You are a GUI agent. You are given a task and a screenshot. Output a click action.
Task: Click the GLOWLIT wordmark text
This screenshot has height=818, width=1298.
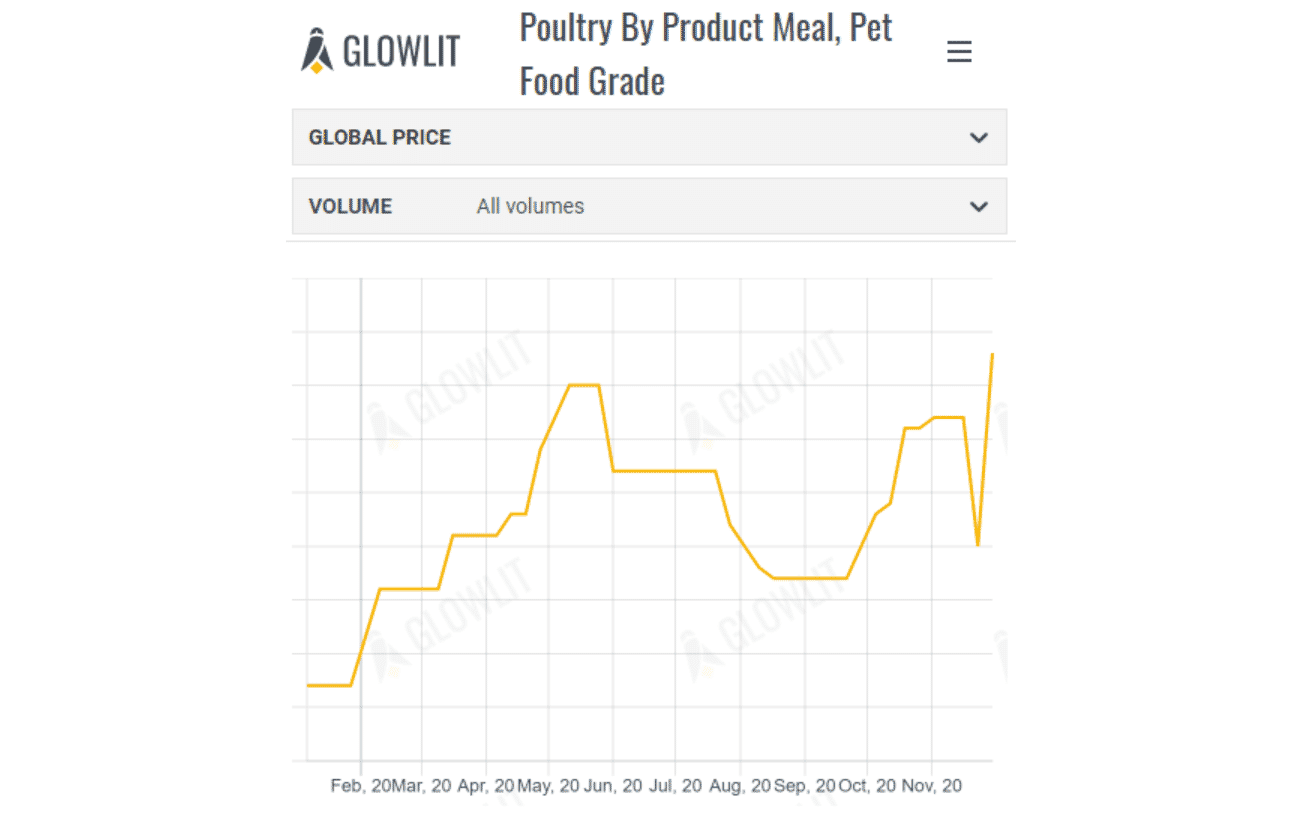coord(401,51)
